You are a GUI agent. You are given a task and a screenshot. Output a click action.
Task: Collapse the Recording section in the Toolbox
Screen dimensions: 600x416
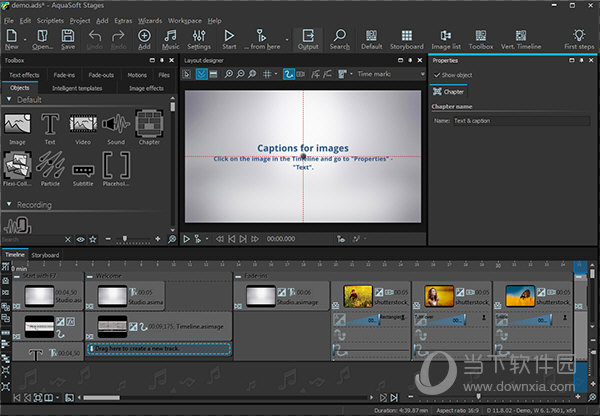tap(9, 204)
